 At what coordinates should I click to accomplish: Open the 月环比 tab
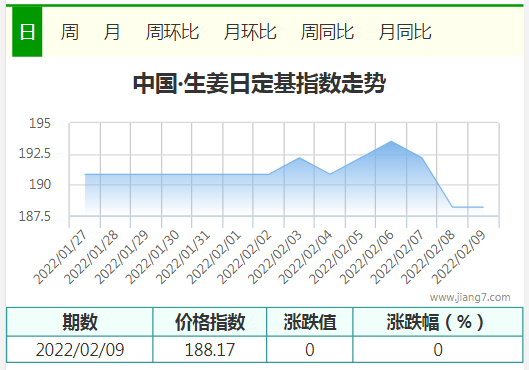coord(250,32)
